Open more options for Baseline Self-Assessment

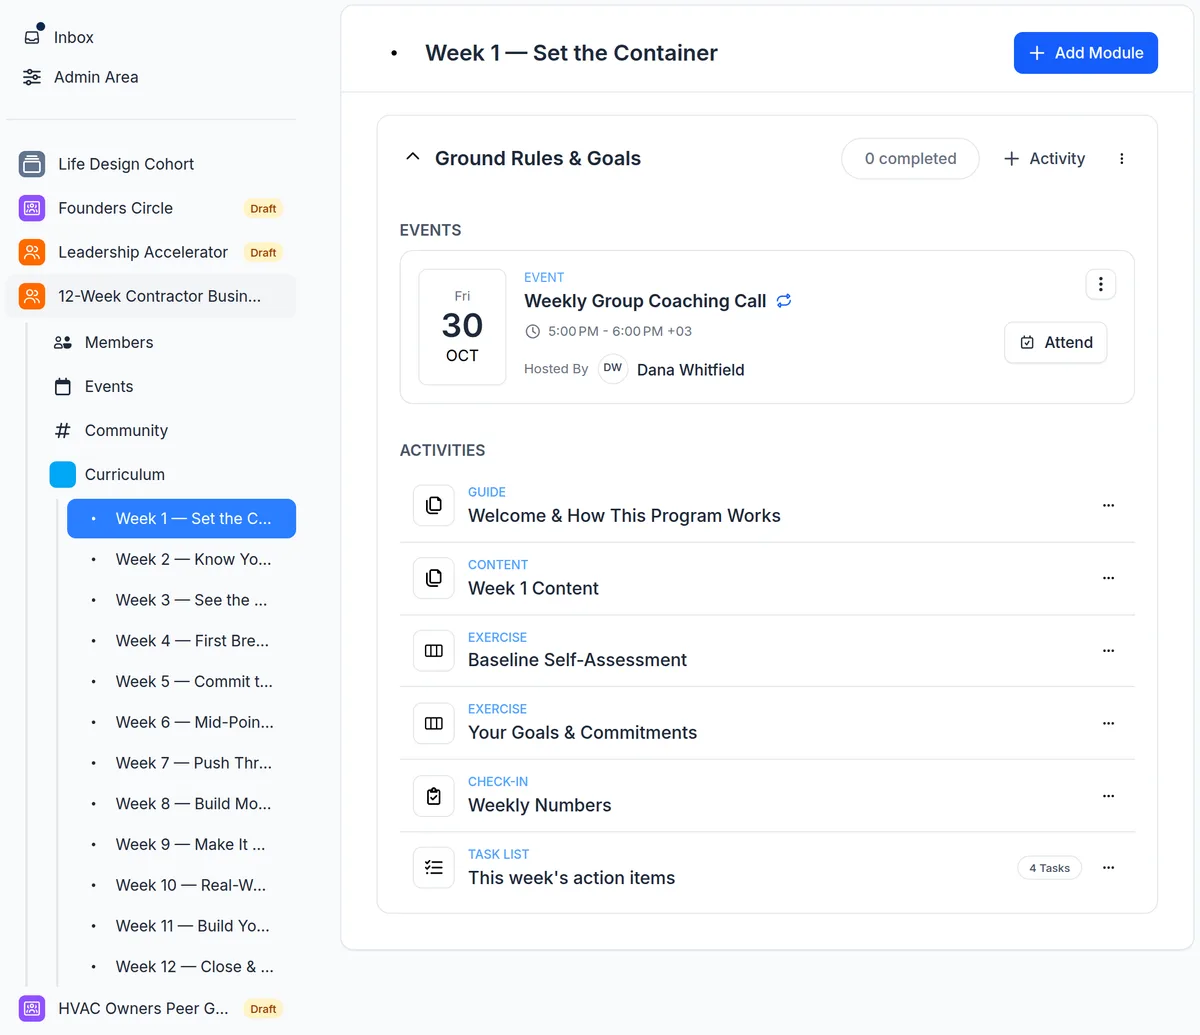pyautogui.click(x=1108, y=650)
